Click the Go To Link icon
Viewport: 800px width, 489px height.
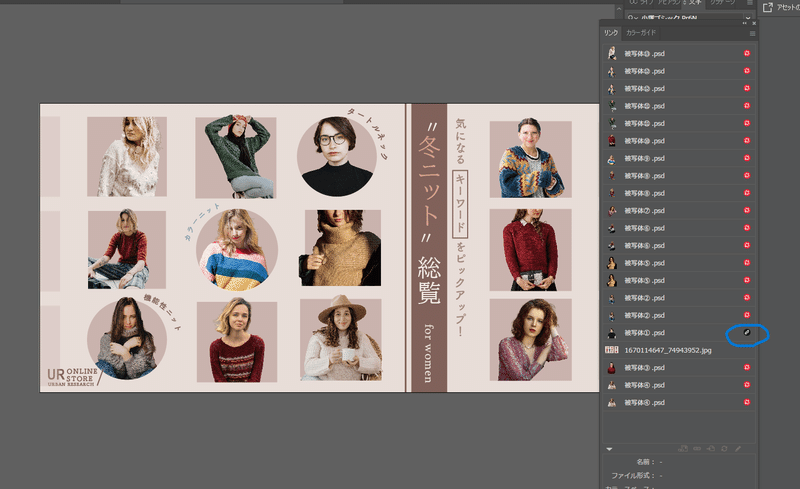[711, 449]
